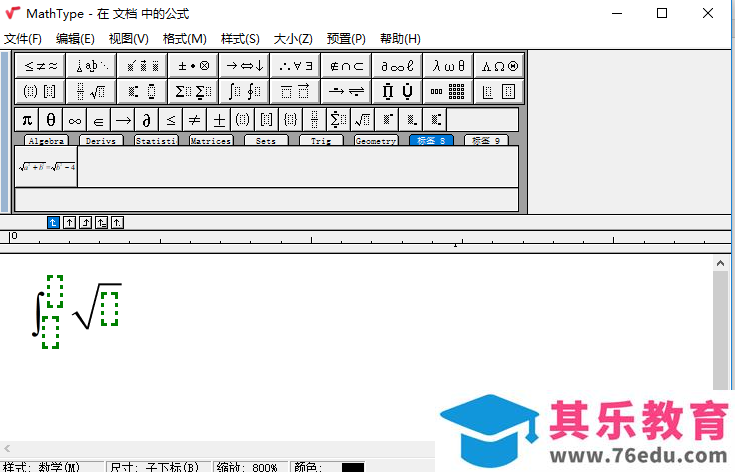The height and width of the screenshot is (472, 735).
Task: Insert fraction template from small bar
Action: (315, 120)
